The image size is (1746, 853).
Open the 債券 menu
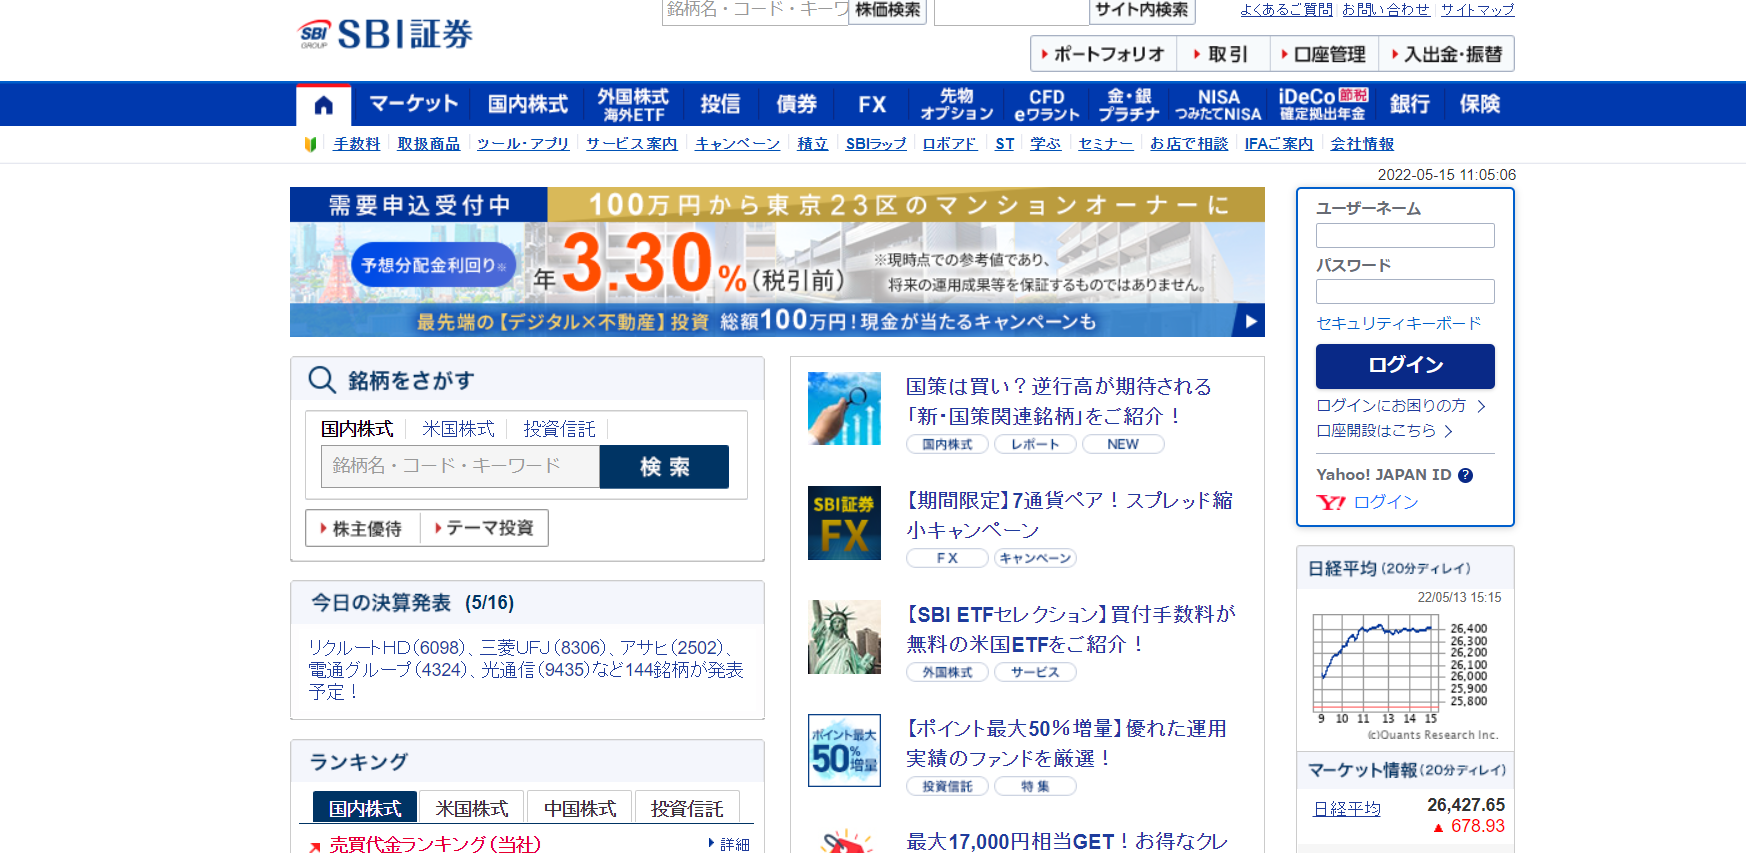pyautogui.click(x=796, y=104)
